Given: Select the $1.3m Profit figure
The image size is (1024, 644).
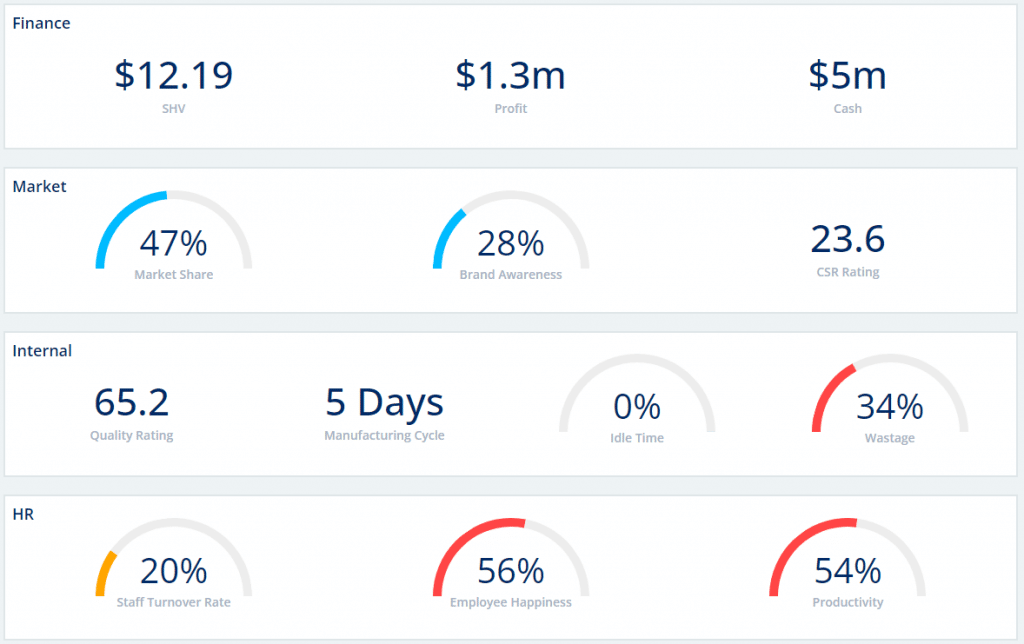Looking at the screenshot, I should point(510,76).
